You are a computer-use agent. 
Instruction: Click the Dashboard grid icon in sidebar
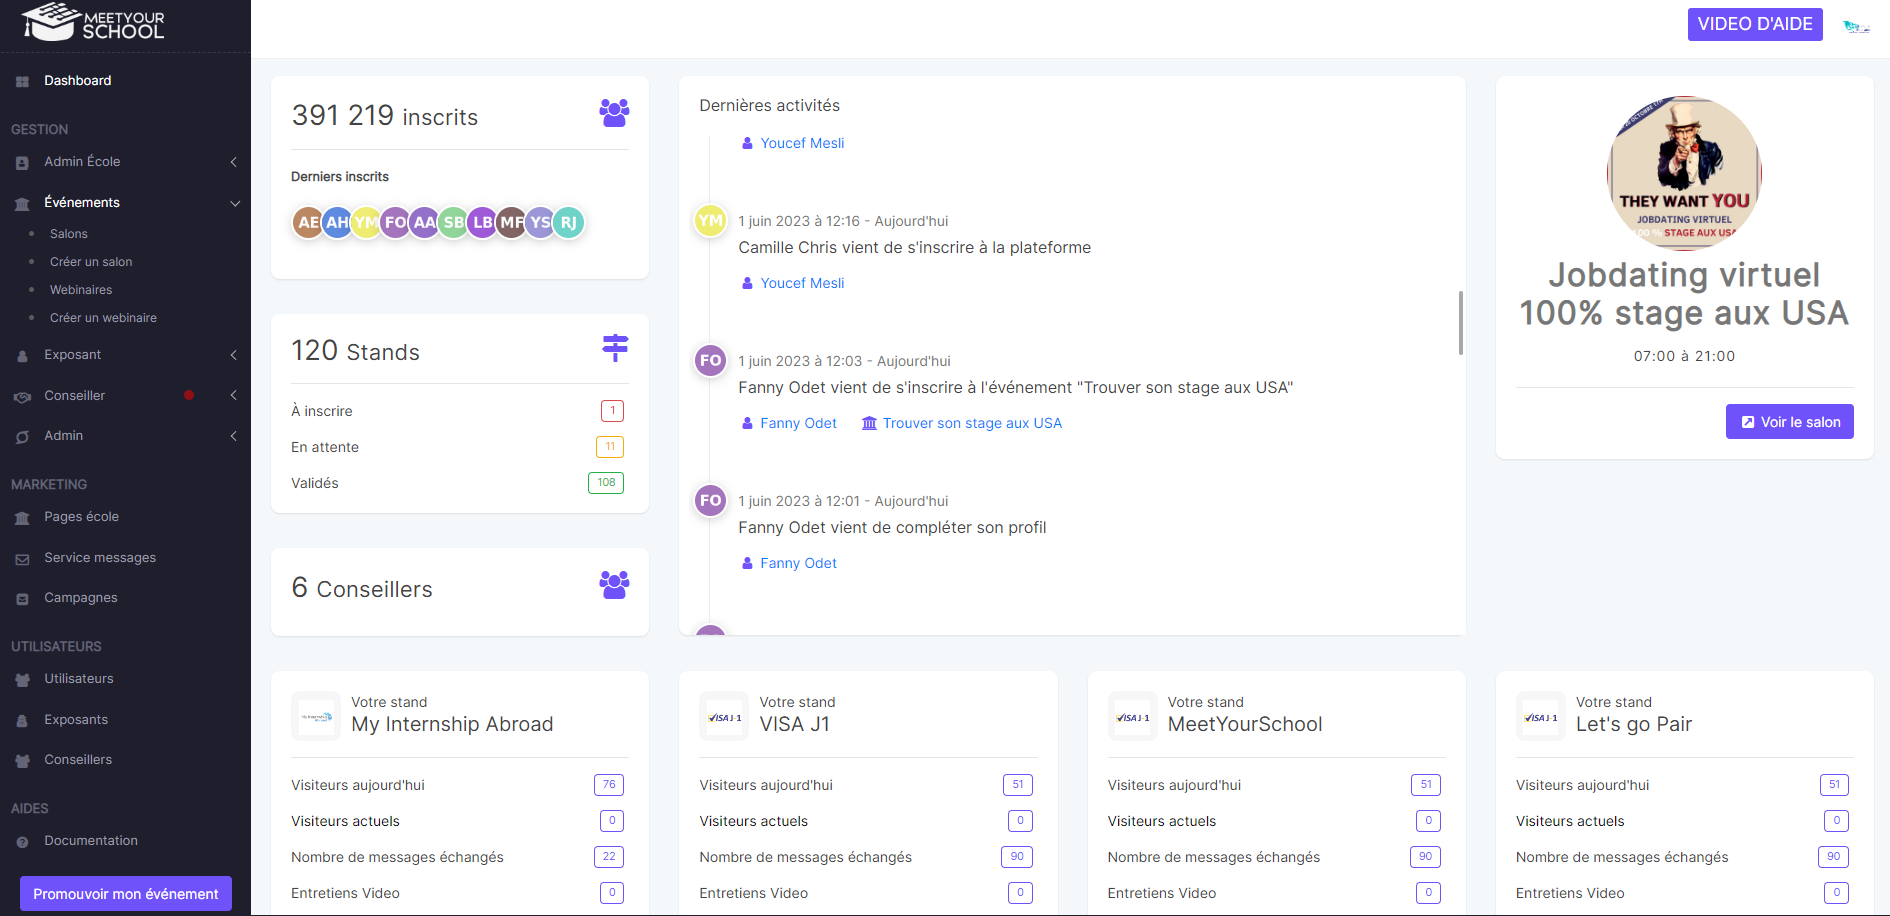[21, 81]
